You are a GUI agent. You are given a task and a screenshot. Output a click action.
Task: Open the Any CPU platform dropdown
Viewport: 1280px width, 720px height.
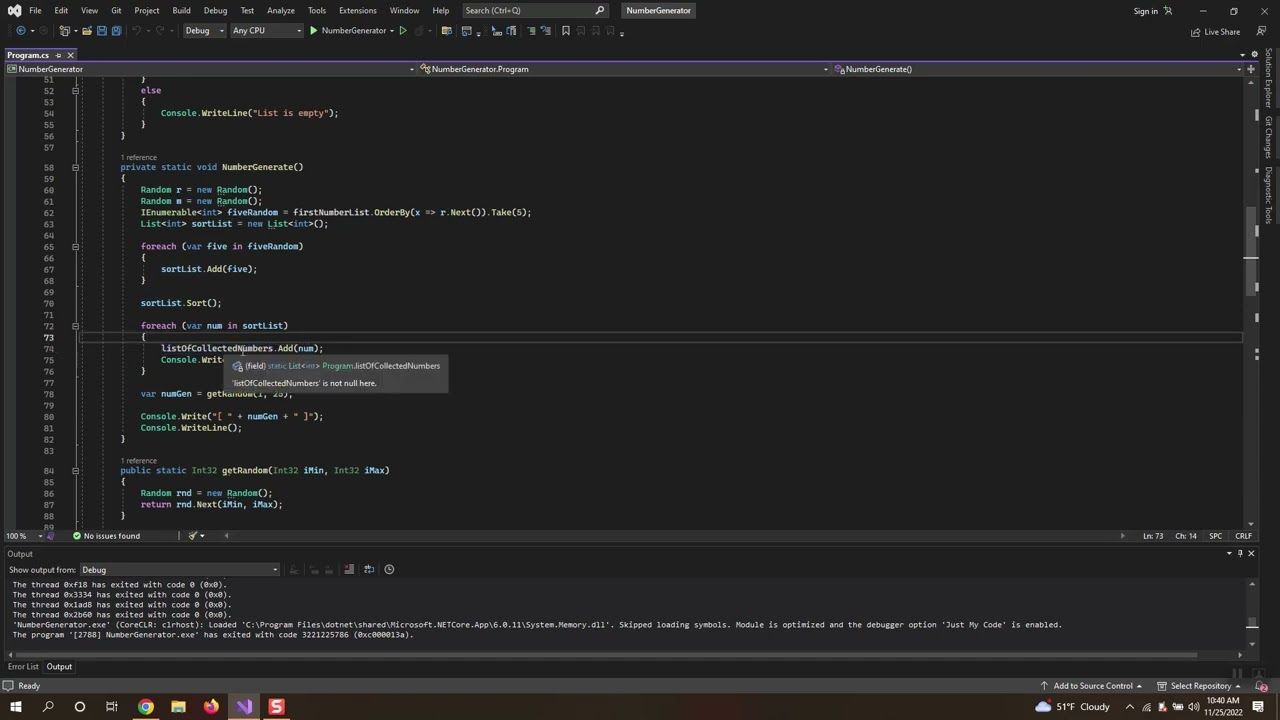266,31
